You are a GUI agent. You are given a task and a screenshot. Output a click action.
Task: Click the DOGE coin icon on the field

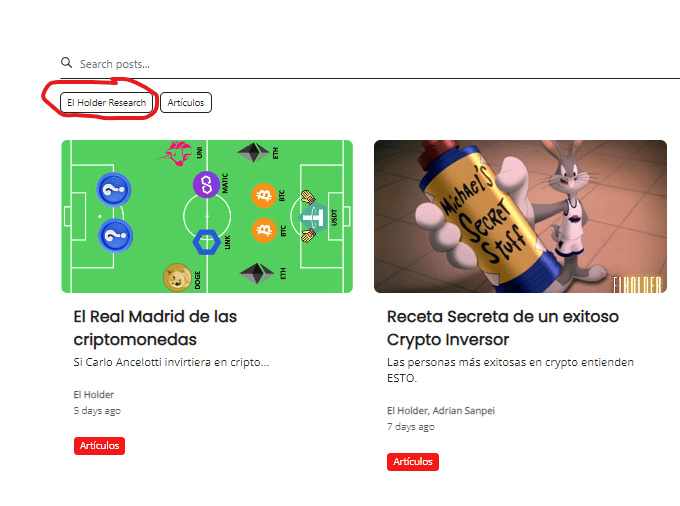point(177,277)
